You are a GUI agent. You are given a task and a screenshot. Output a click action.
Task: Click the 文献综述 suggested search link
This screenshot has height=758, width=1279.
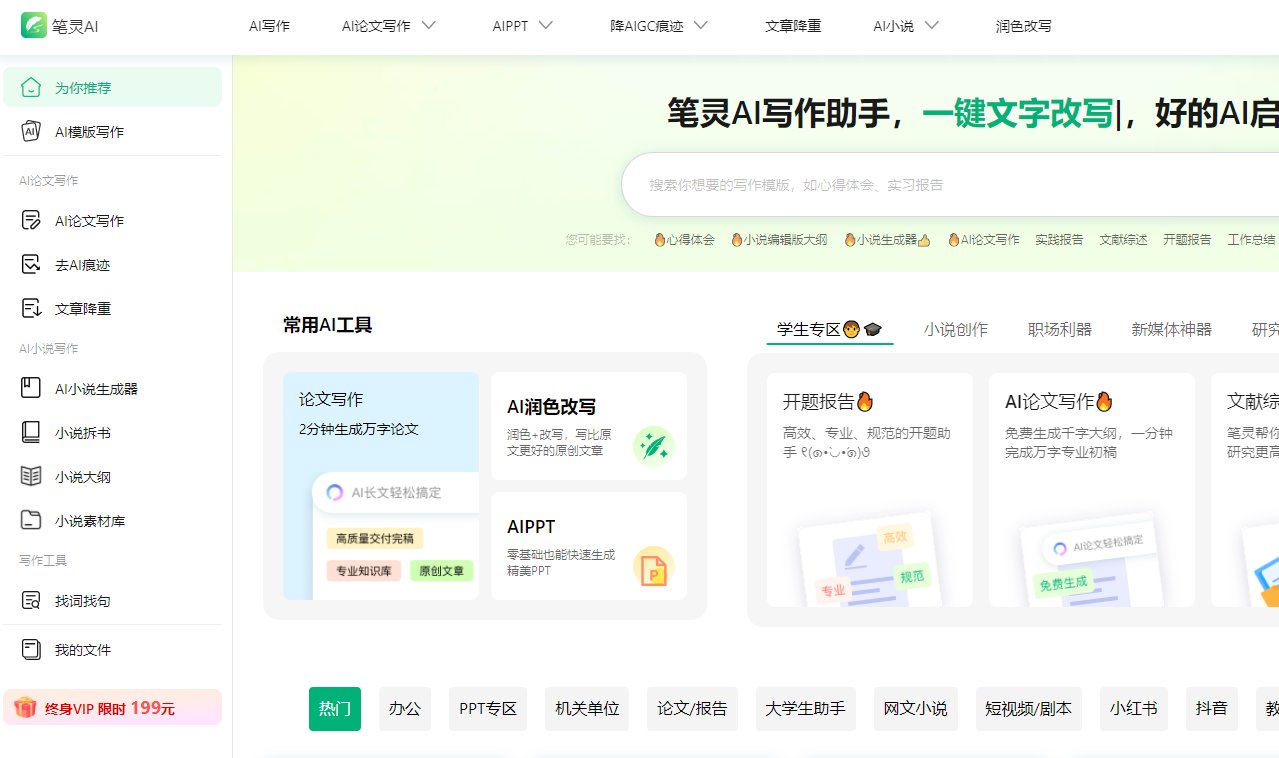1123,240
